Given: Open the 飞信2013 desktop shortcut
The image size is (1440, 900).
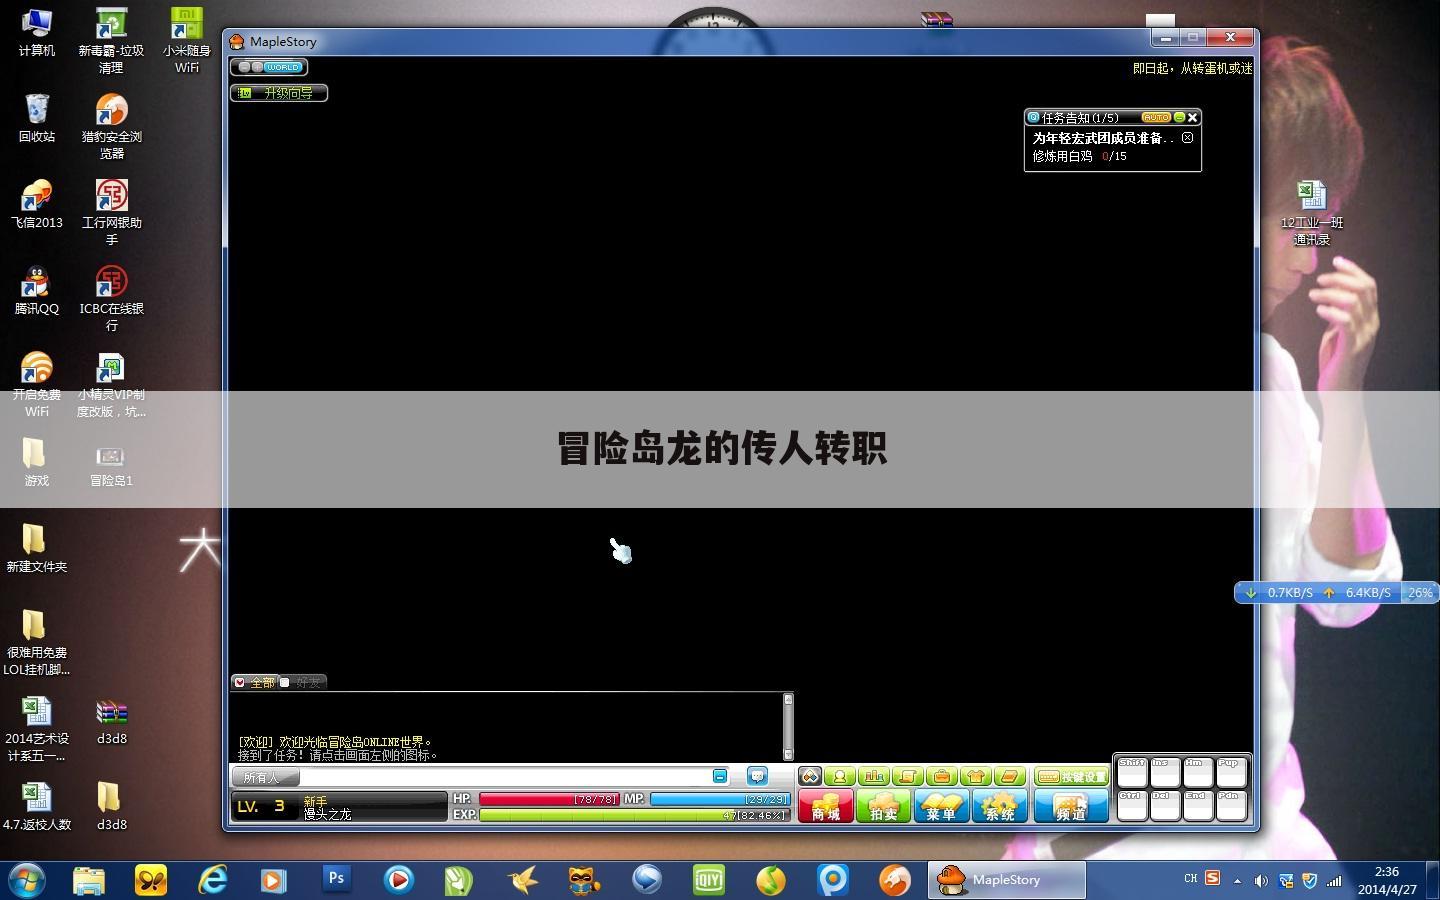Looking at the screenshot, I should coord(37,205).
